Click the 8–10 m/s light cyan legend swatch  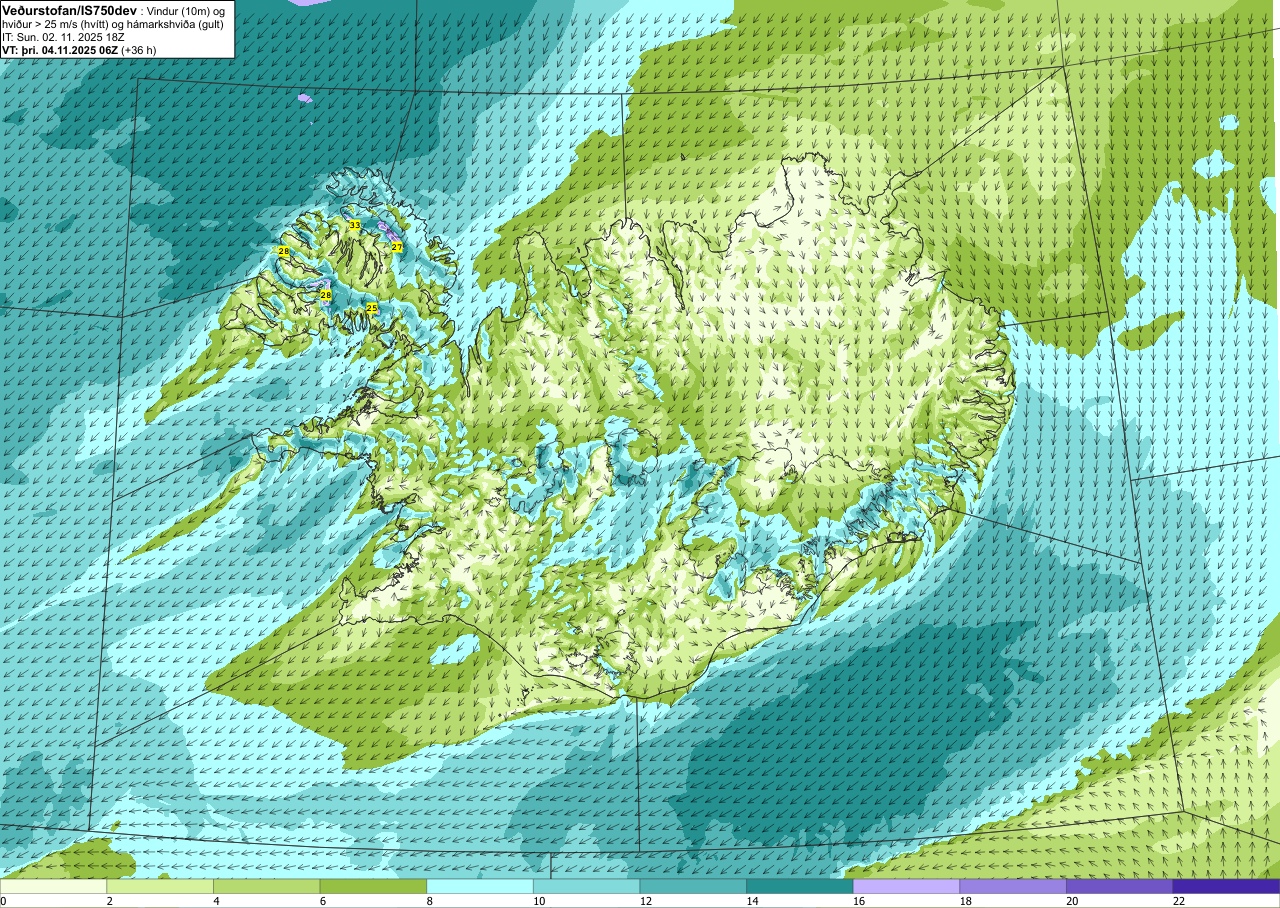point(480,886)
